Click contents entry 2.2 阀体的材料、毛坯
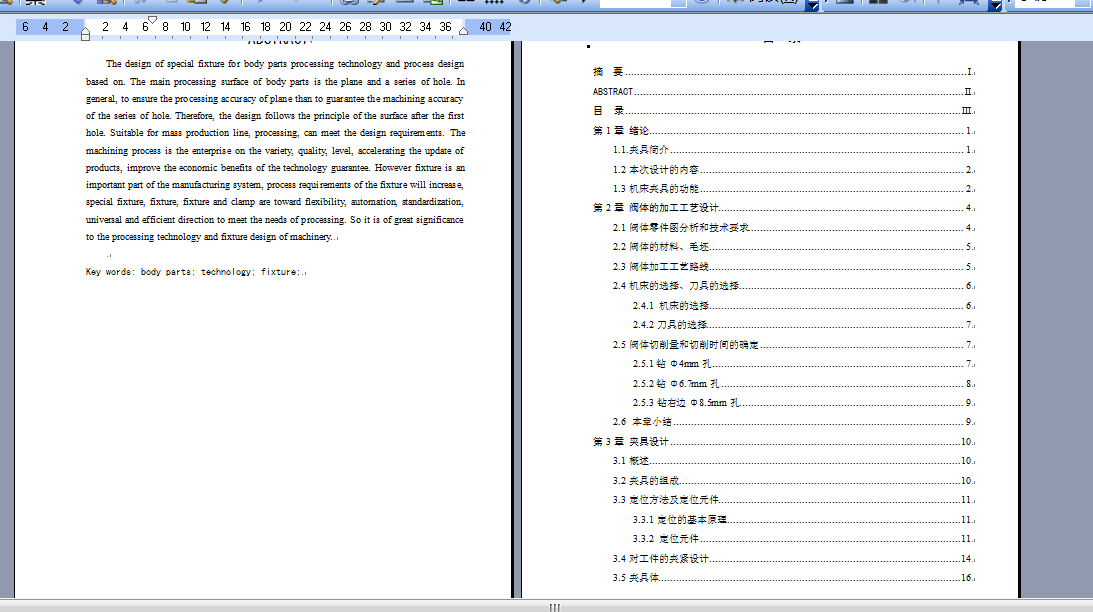The width and height of the screenshot is (1093, 612). pyautogui.click(x=793, y=247)
